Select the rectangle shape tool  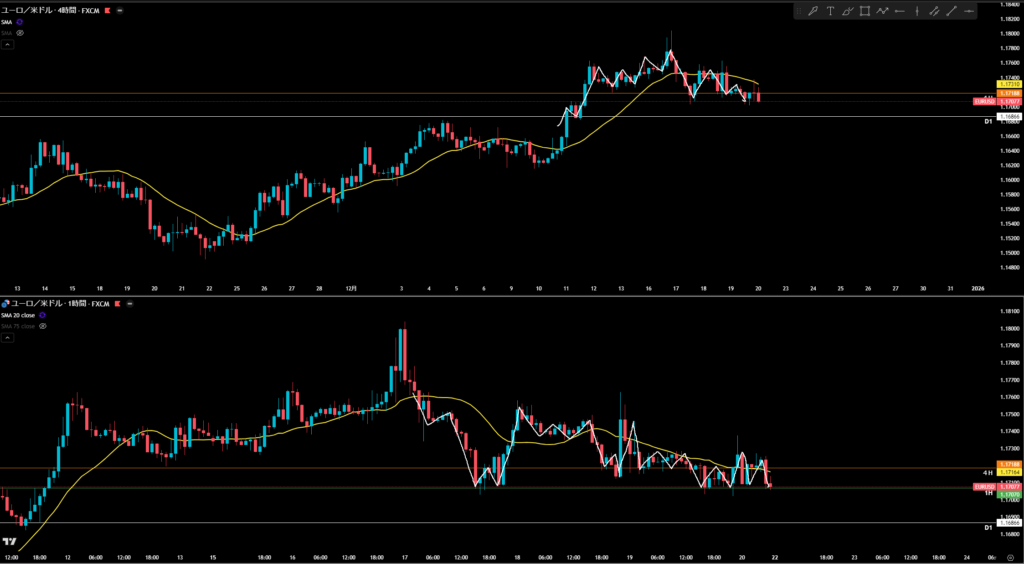[865, 11]
